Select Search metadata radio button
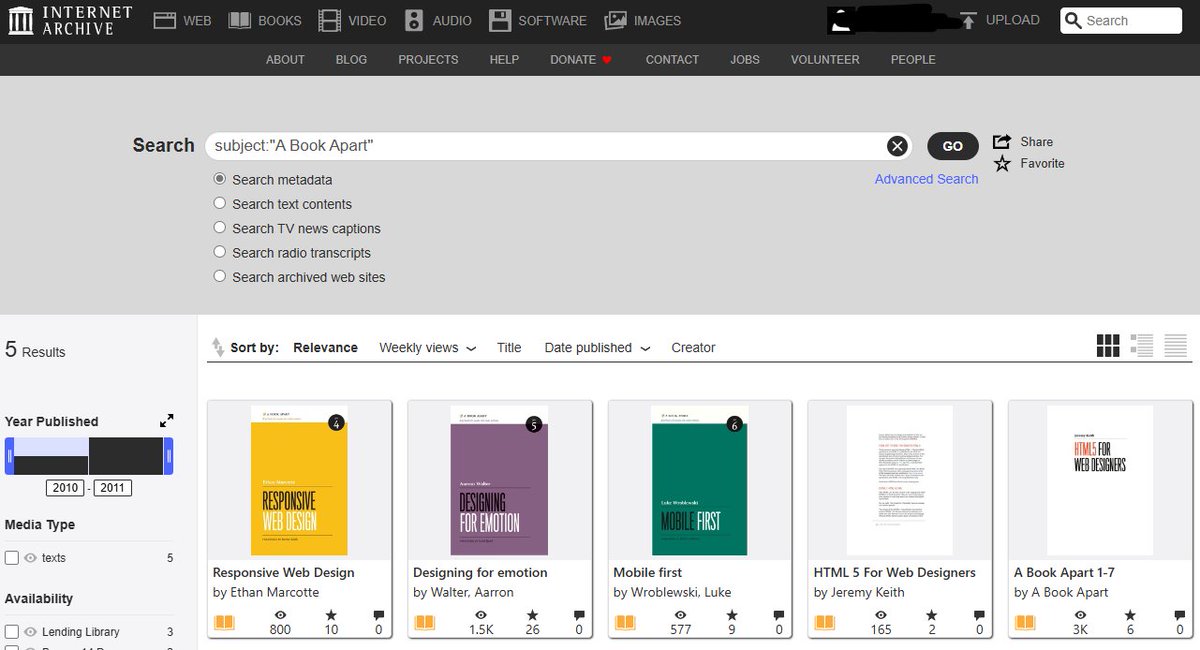The image size is (1200, 650). [x=220, y=179]
